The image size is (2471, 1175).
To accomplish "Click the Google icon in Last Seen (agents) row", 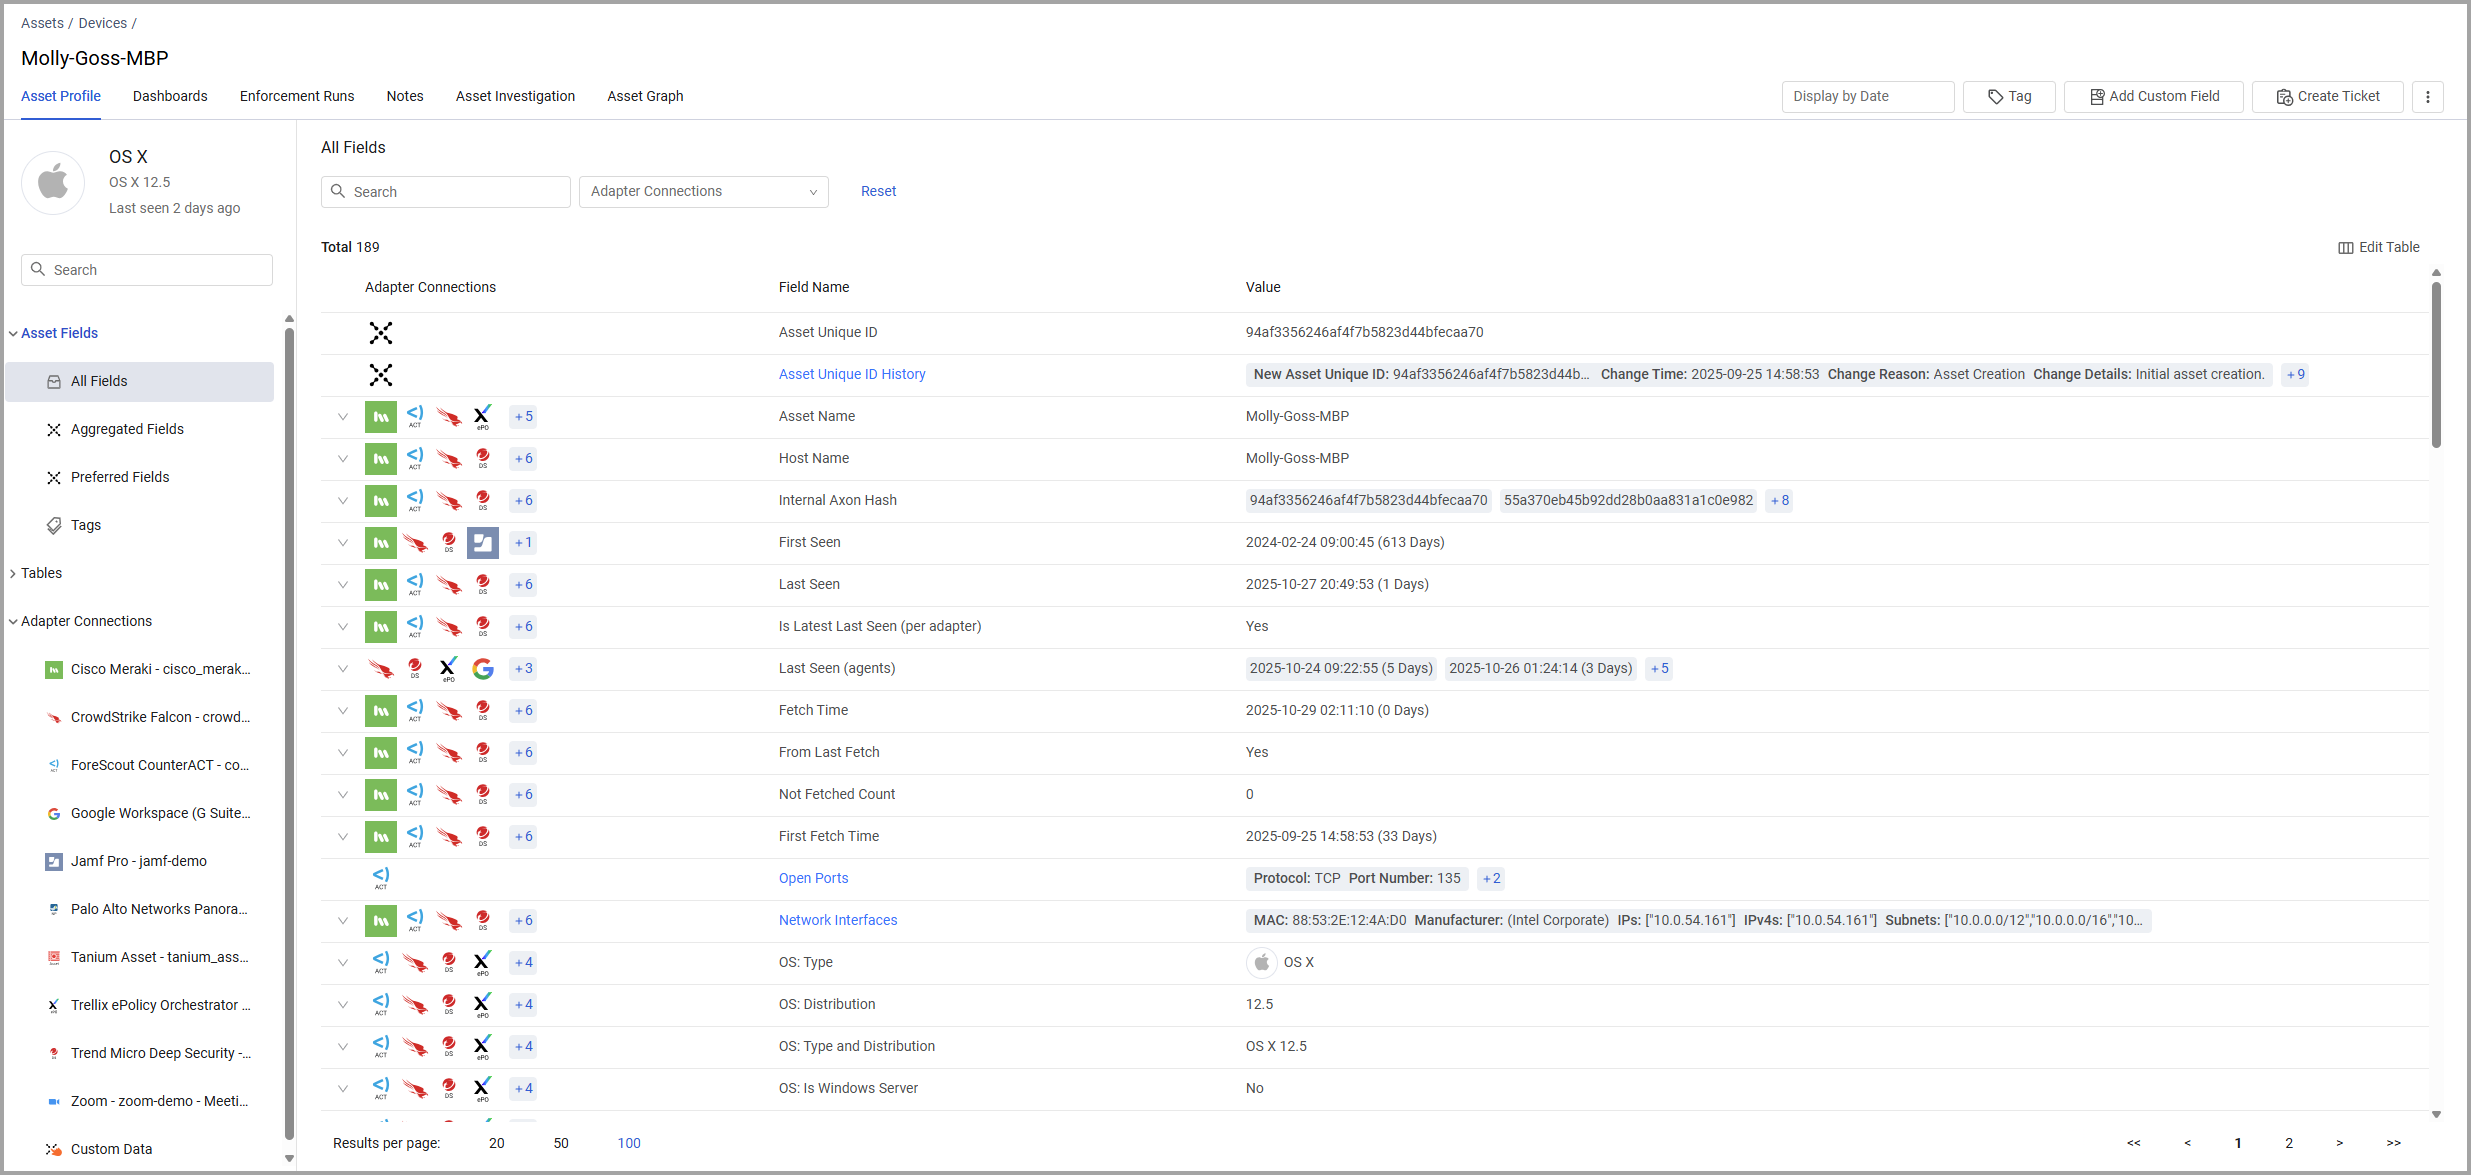I will [483, 669].
